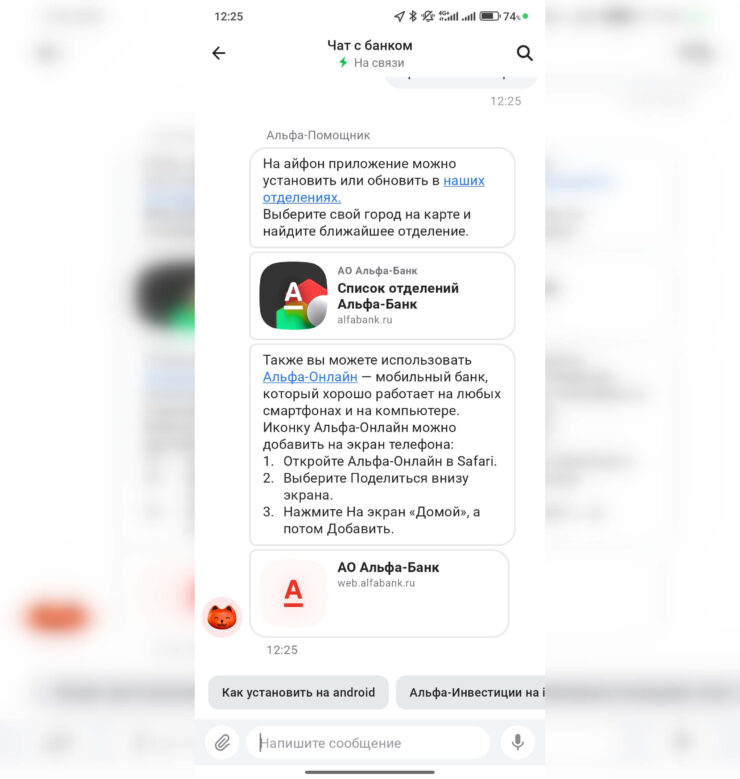Tap the battery indicator in status bar
The image size is (740, 779).
489,16
